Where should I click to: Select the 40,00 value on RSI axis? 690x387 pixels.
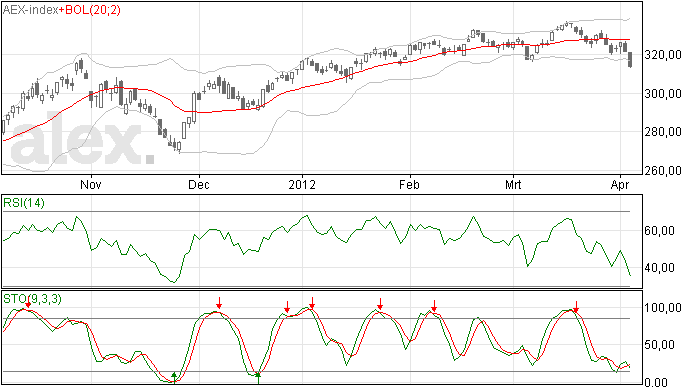click(659, 268)
